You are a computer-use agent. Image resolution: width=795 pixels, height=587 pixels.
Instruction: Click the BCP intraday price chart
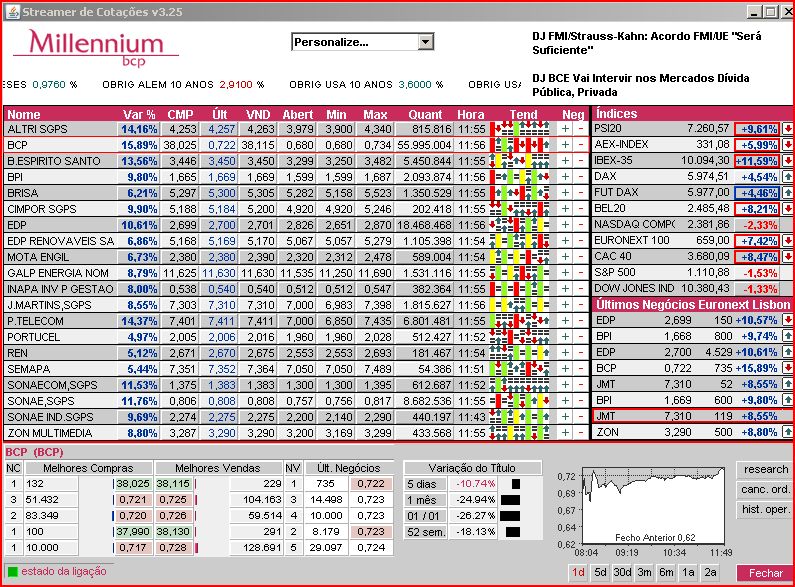tap(654, 506)
